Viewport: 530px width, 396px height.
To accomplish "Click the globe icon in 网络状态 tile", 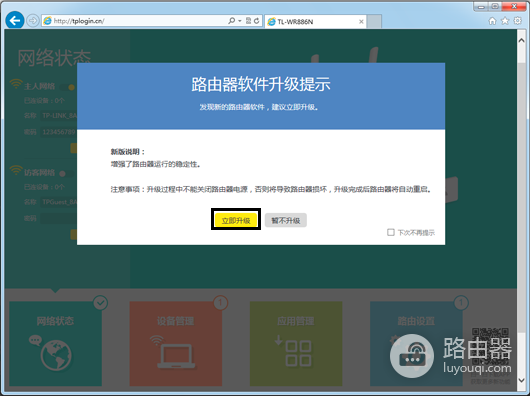I will (x=56, y=355).
